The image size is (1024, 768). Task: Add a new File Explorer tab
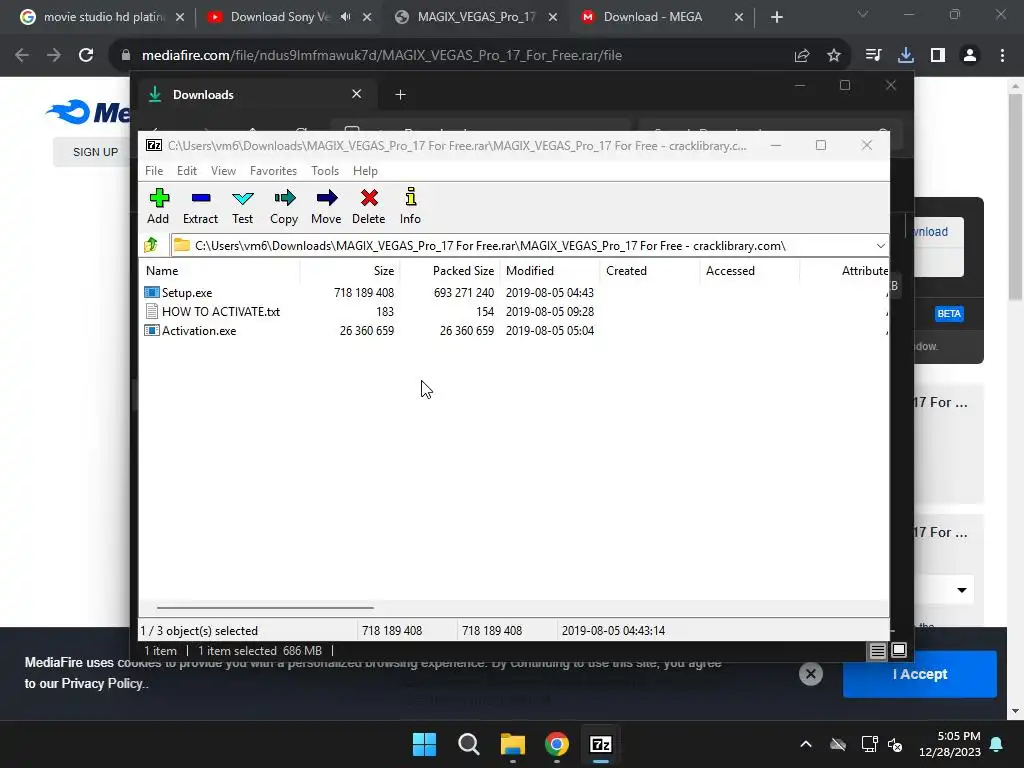(x=400, y=95)
